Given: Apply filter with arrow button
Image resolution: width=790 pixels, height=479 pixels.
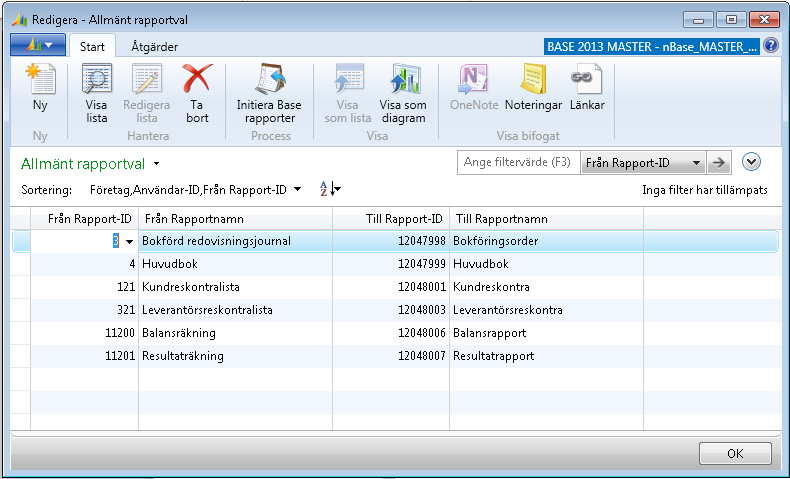Looking at the screenshot, I should 719,163.
